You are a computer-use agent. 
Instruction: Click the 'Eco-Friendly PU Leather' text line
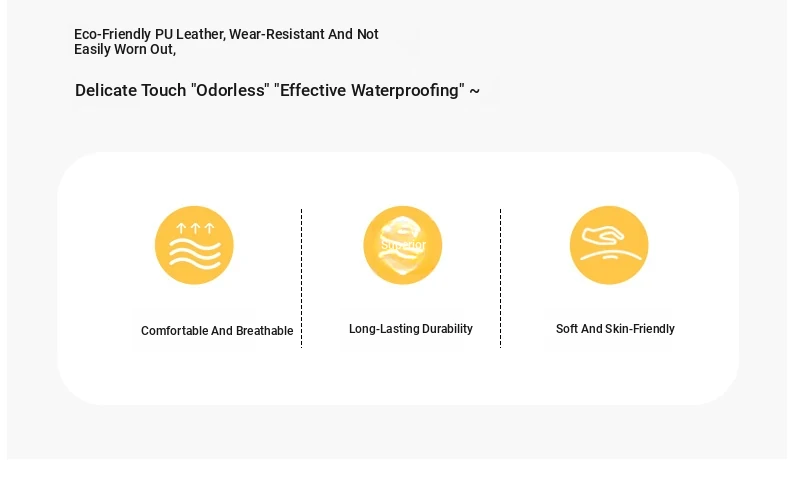point(226,34)
